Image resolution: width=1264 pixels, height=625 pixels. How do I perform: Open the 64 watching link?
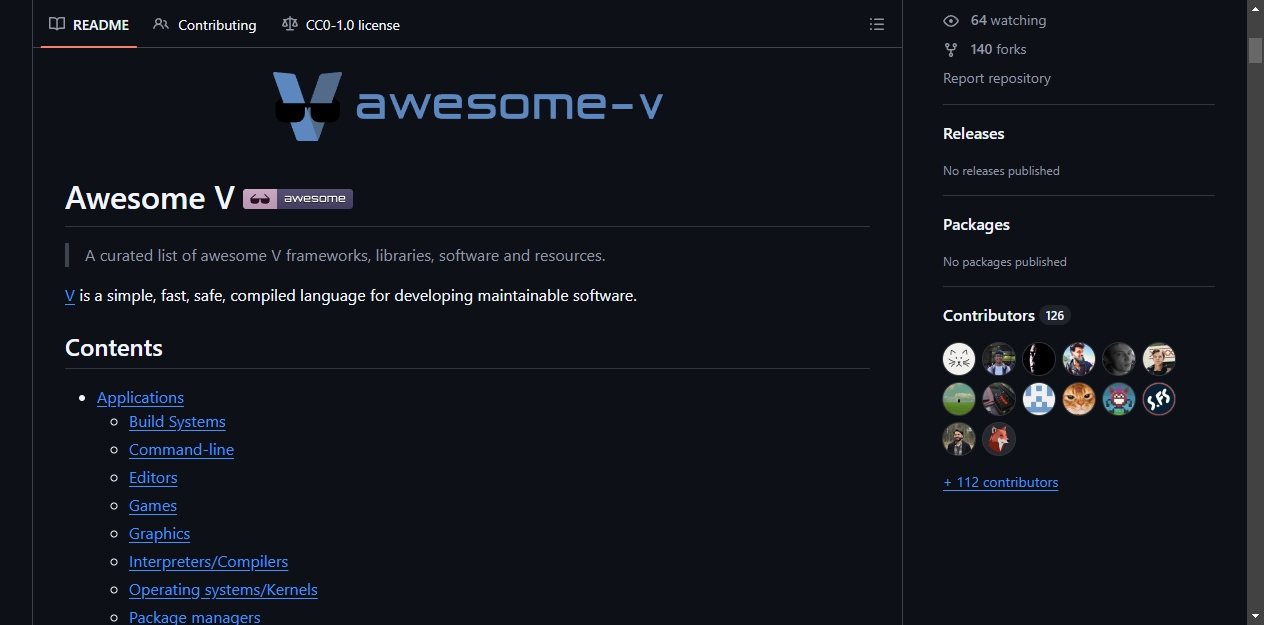pos(1008,21)
